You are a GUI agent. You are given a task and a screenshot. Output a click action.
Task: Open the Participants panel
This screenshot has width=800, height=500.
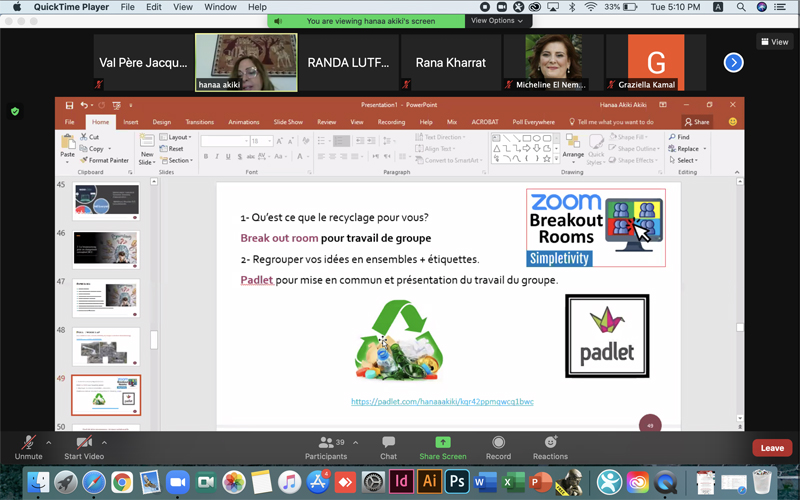pyautogui.click(x=326, y=447)
